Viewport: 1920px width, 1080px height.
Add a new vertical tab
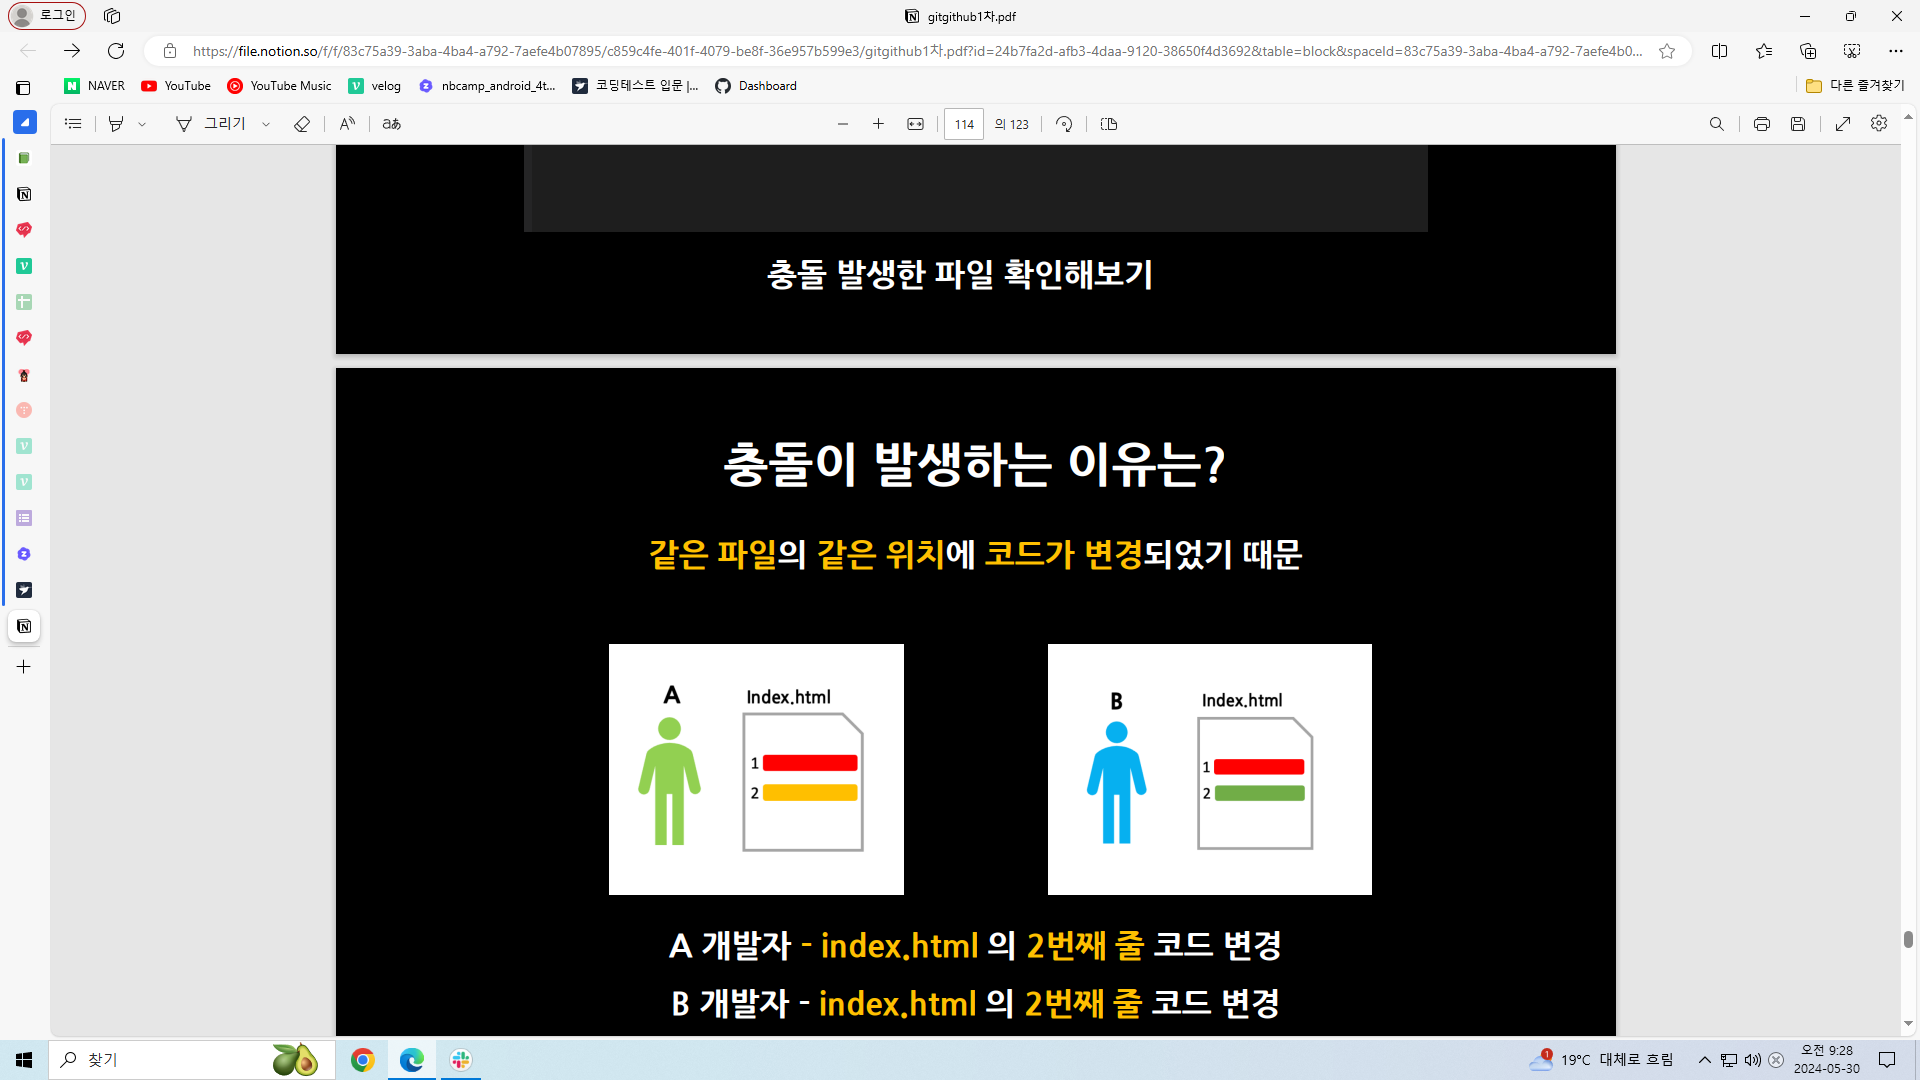(x=24, y=667)
